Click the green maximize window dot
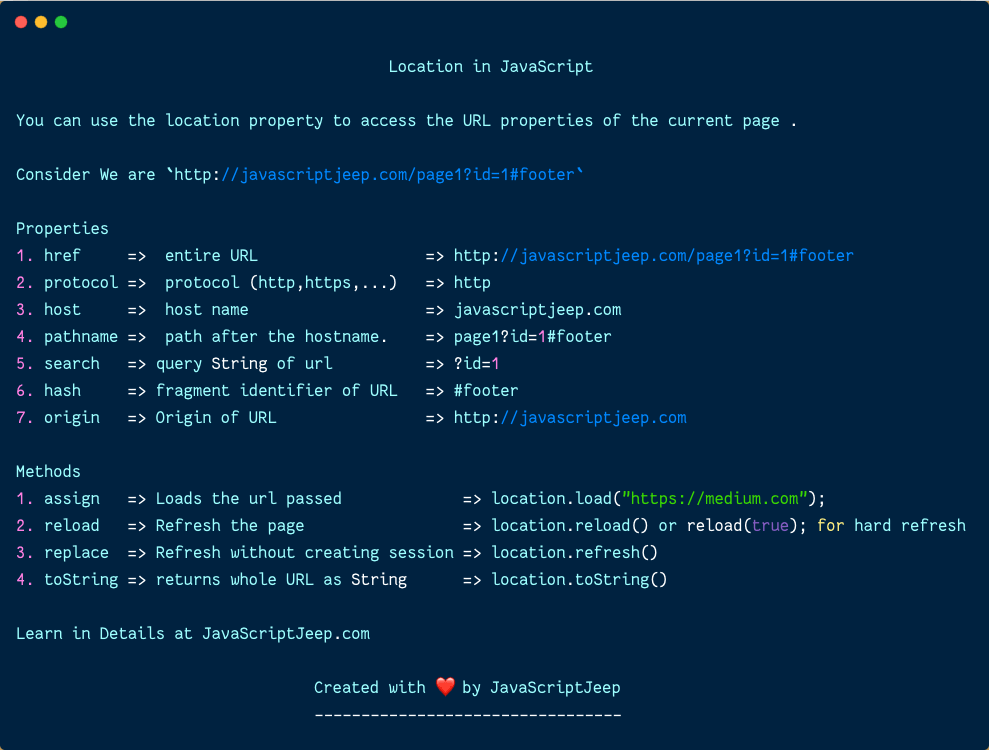The height and width of the screenshot is (750, 989). pyautogui.click(x=61, y=22)
